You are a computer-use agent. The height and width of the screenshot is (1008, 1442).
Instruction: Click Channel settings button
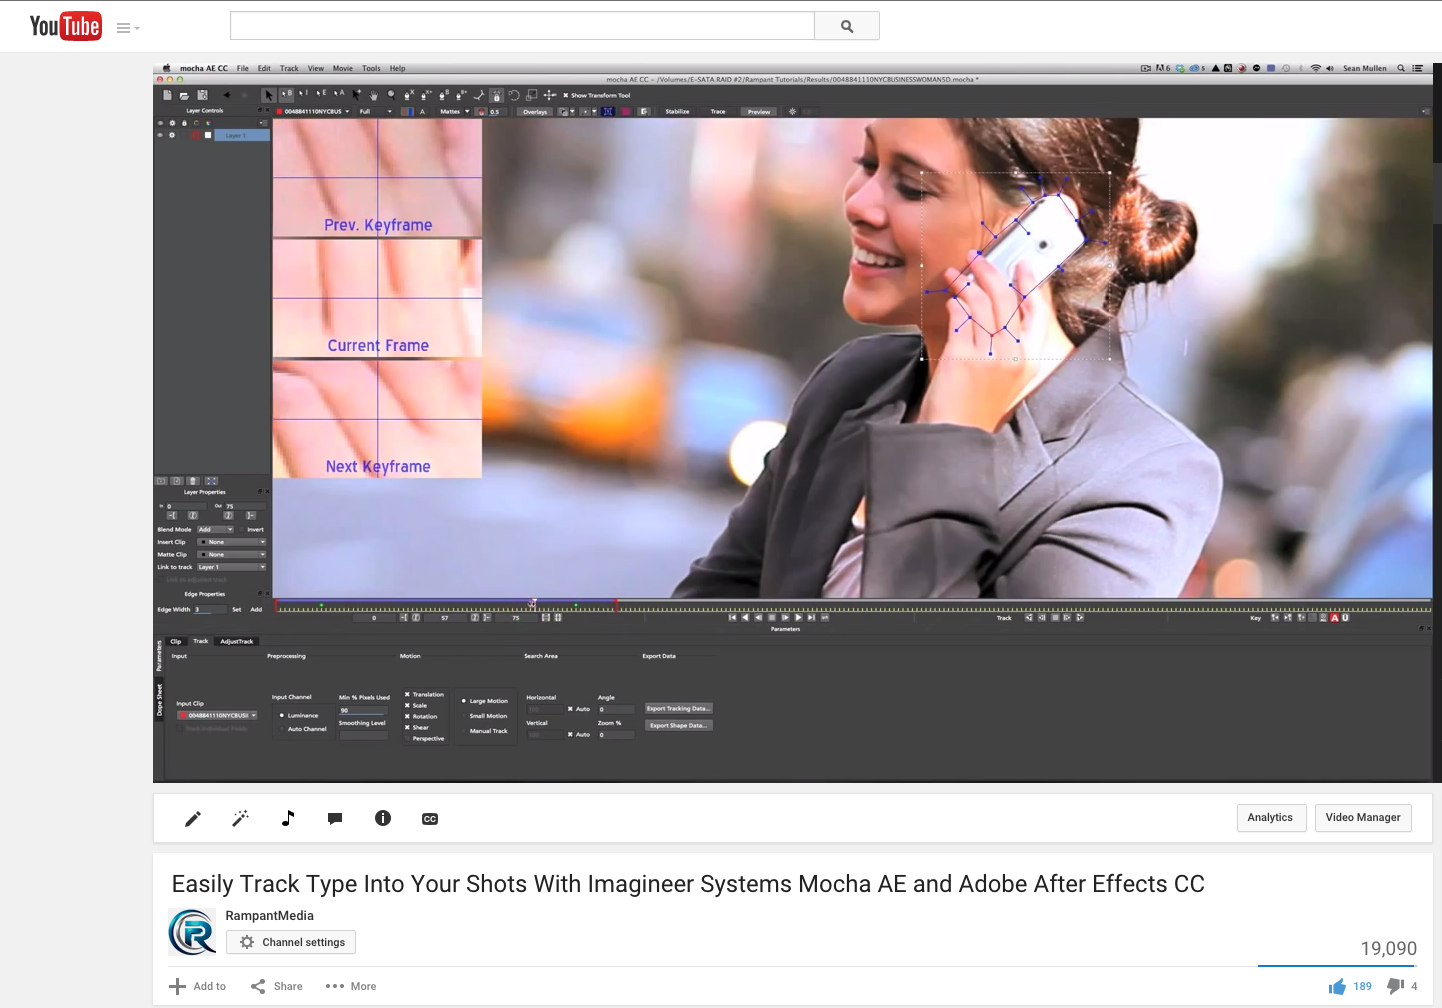[291, 942]
